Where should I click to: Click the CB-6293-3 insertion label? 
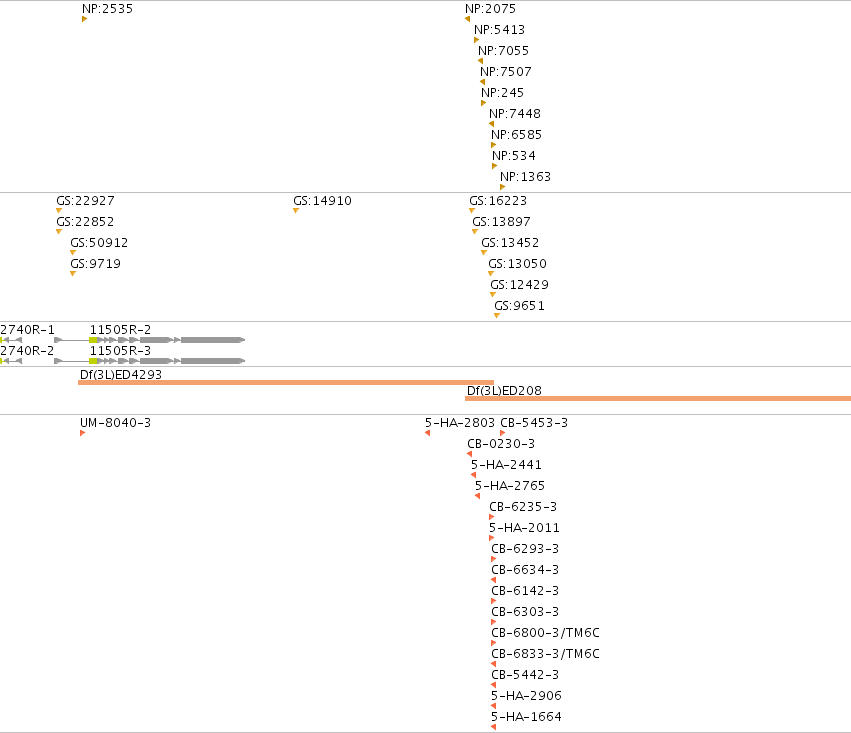coord(525,549)
